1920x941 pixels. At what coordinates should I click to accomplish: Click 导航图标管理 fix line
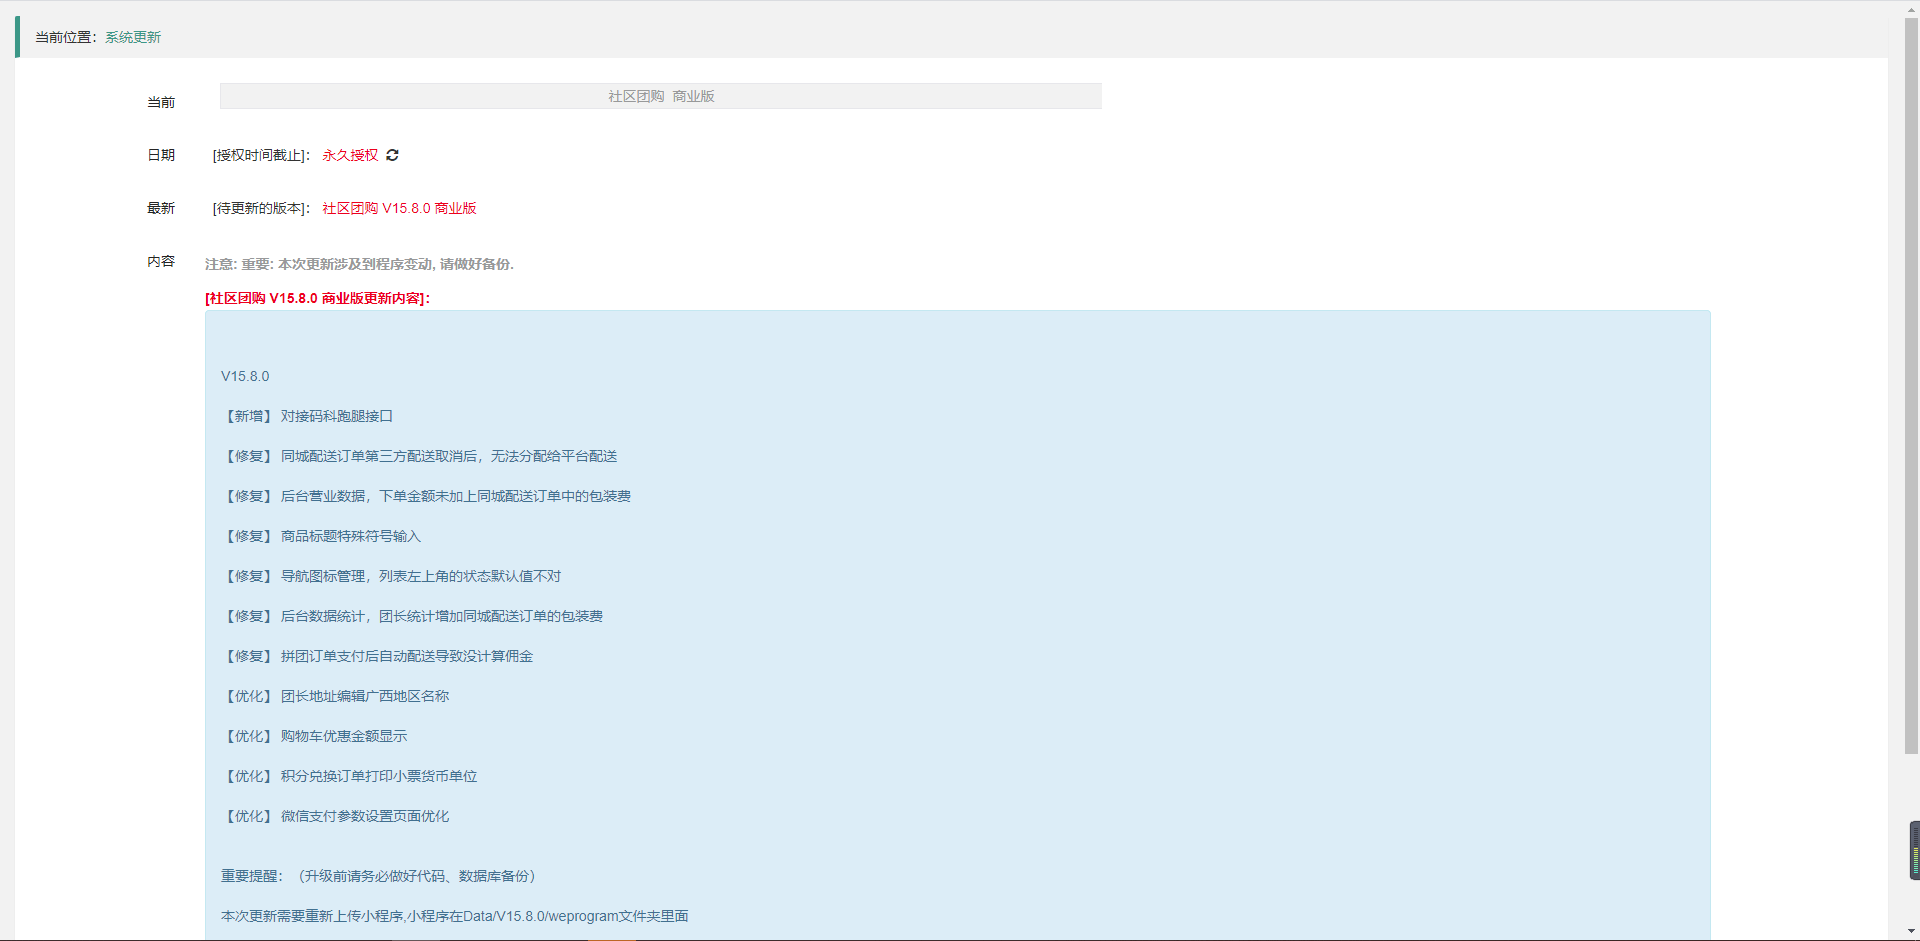point(391,576)
